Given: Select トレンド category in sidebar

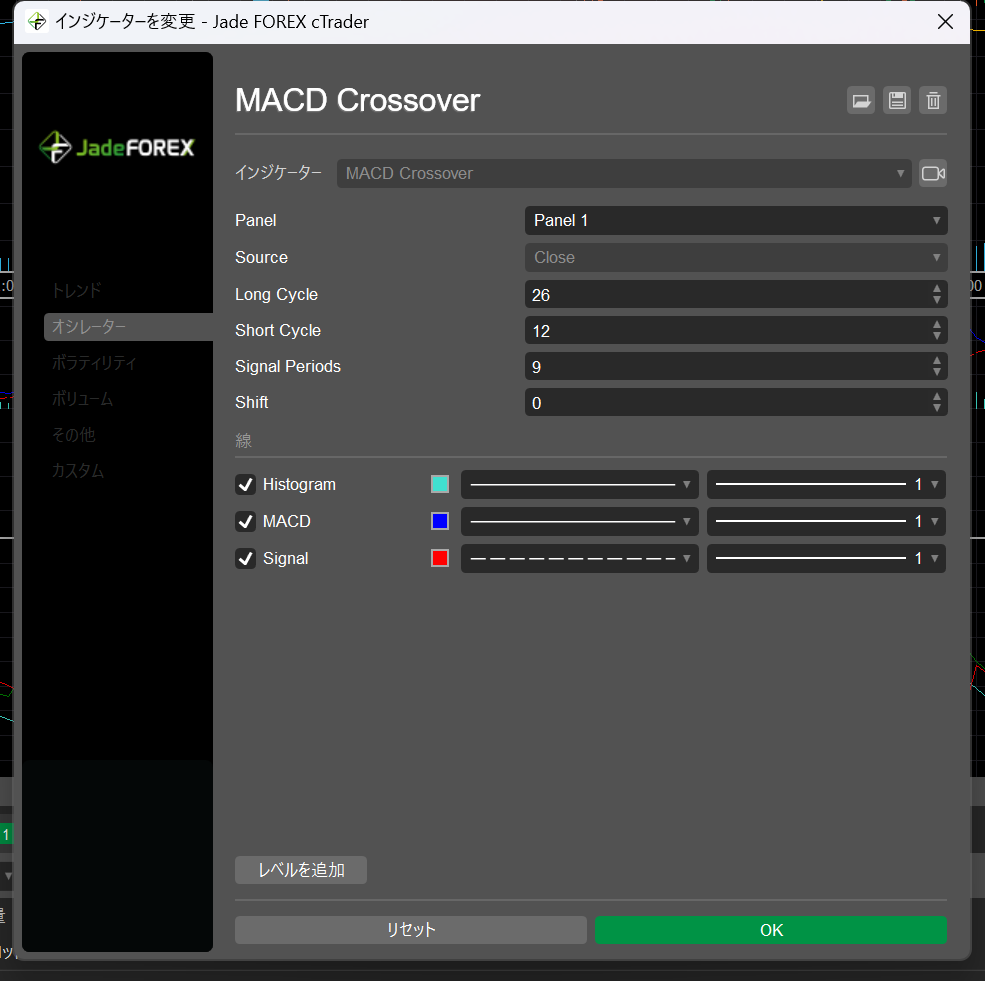Looking at the screenshot, I should point(77,291).
